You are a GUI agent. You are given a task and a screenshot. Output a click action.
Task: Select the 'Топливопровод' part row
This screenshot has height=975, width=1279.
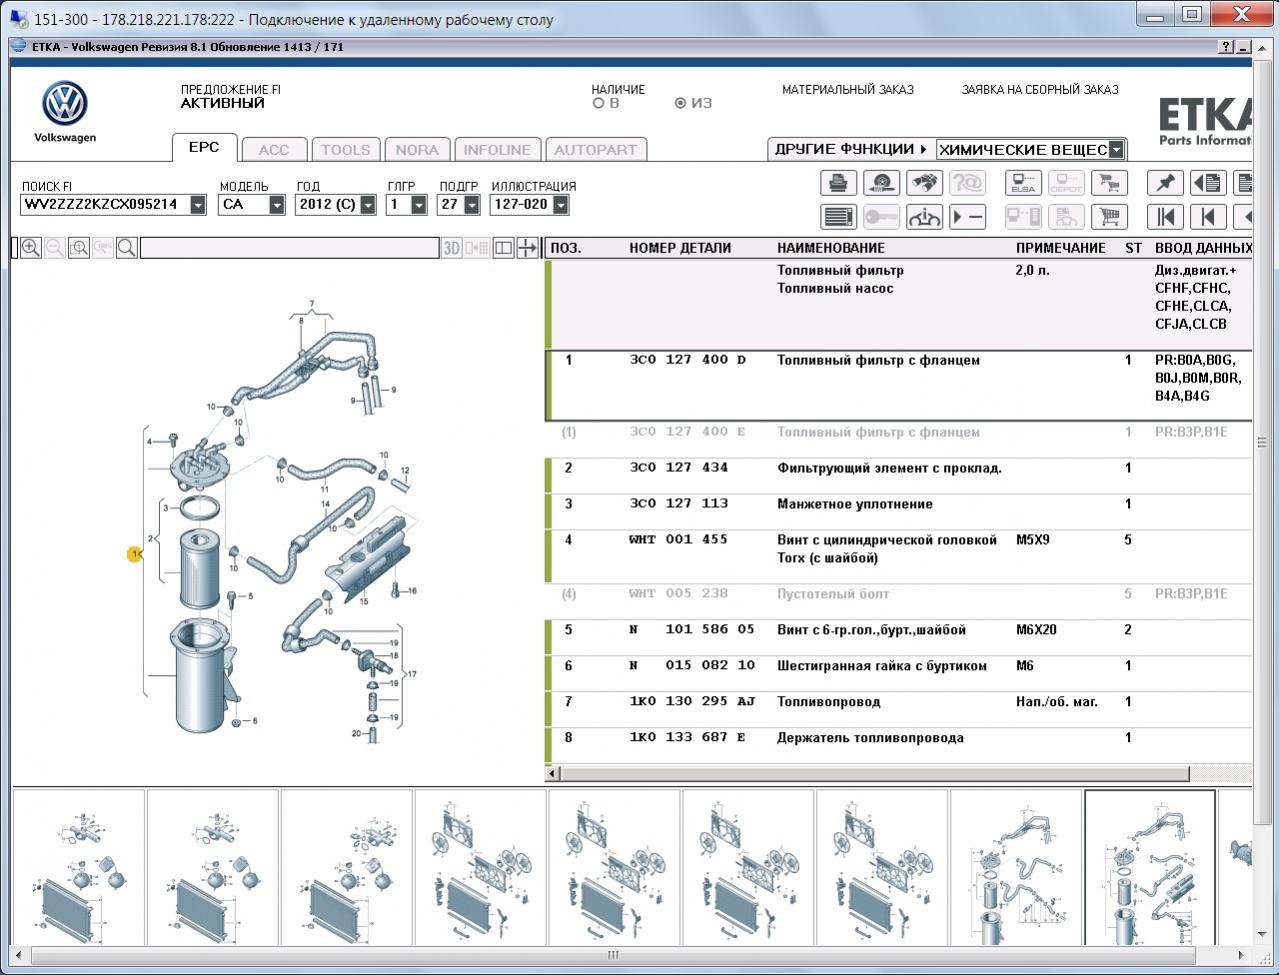(898, 709)
